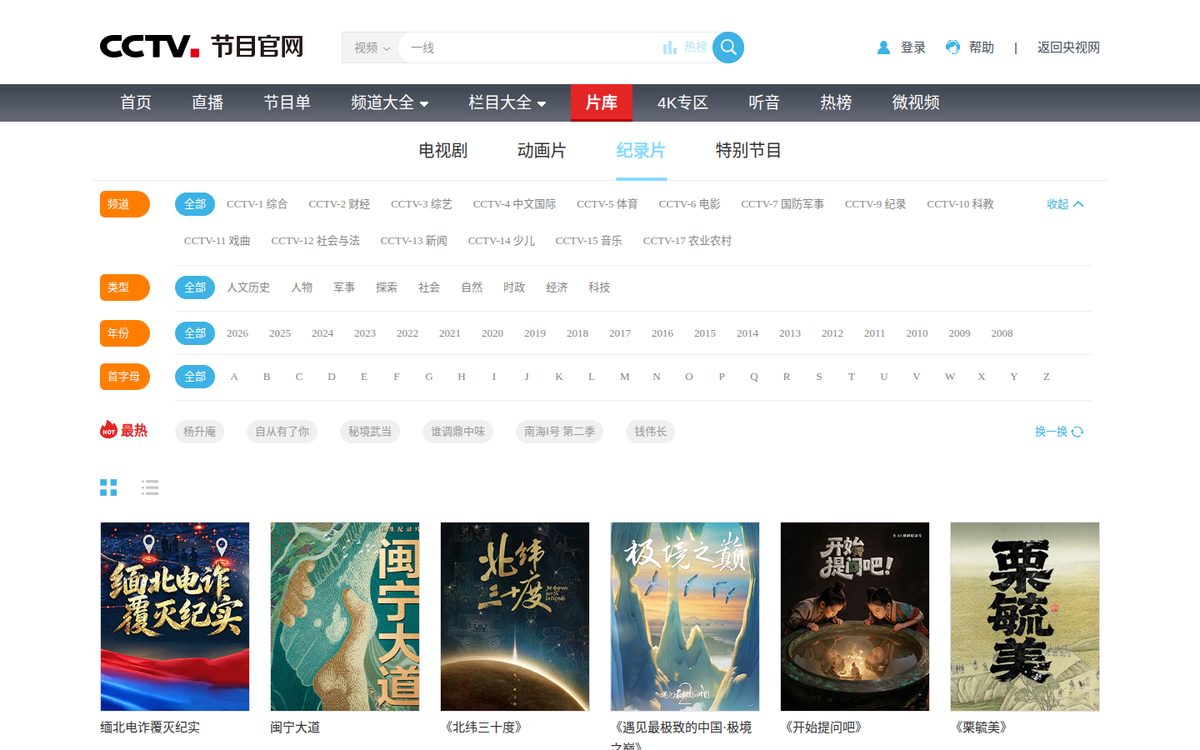This screenshot has width=1200, height=750.
Task: Click hot tag 谁调鼎中味
Action: (458, 432)
